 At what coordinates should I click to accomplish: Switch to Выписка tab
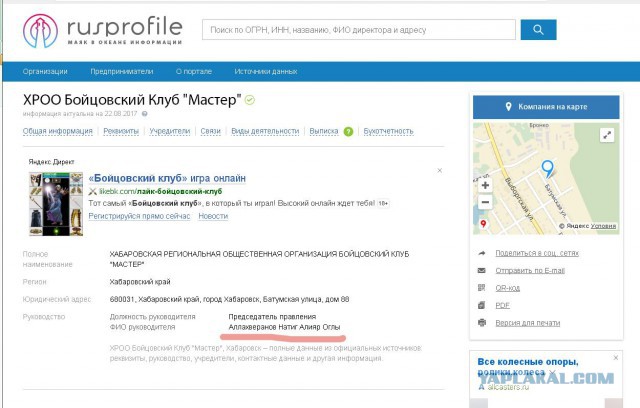point(324,131)
